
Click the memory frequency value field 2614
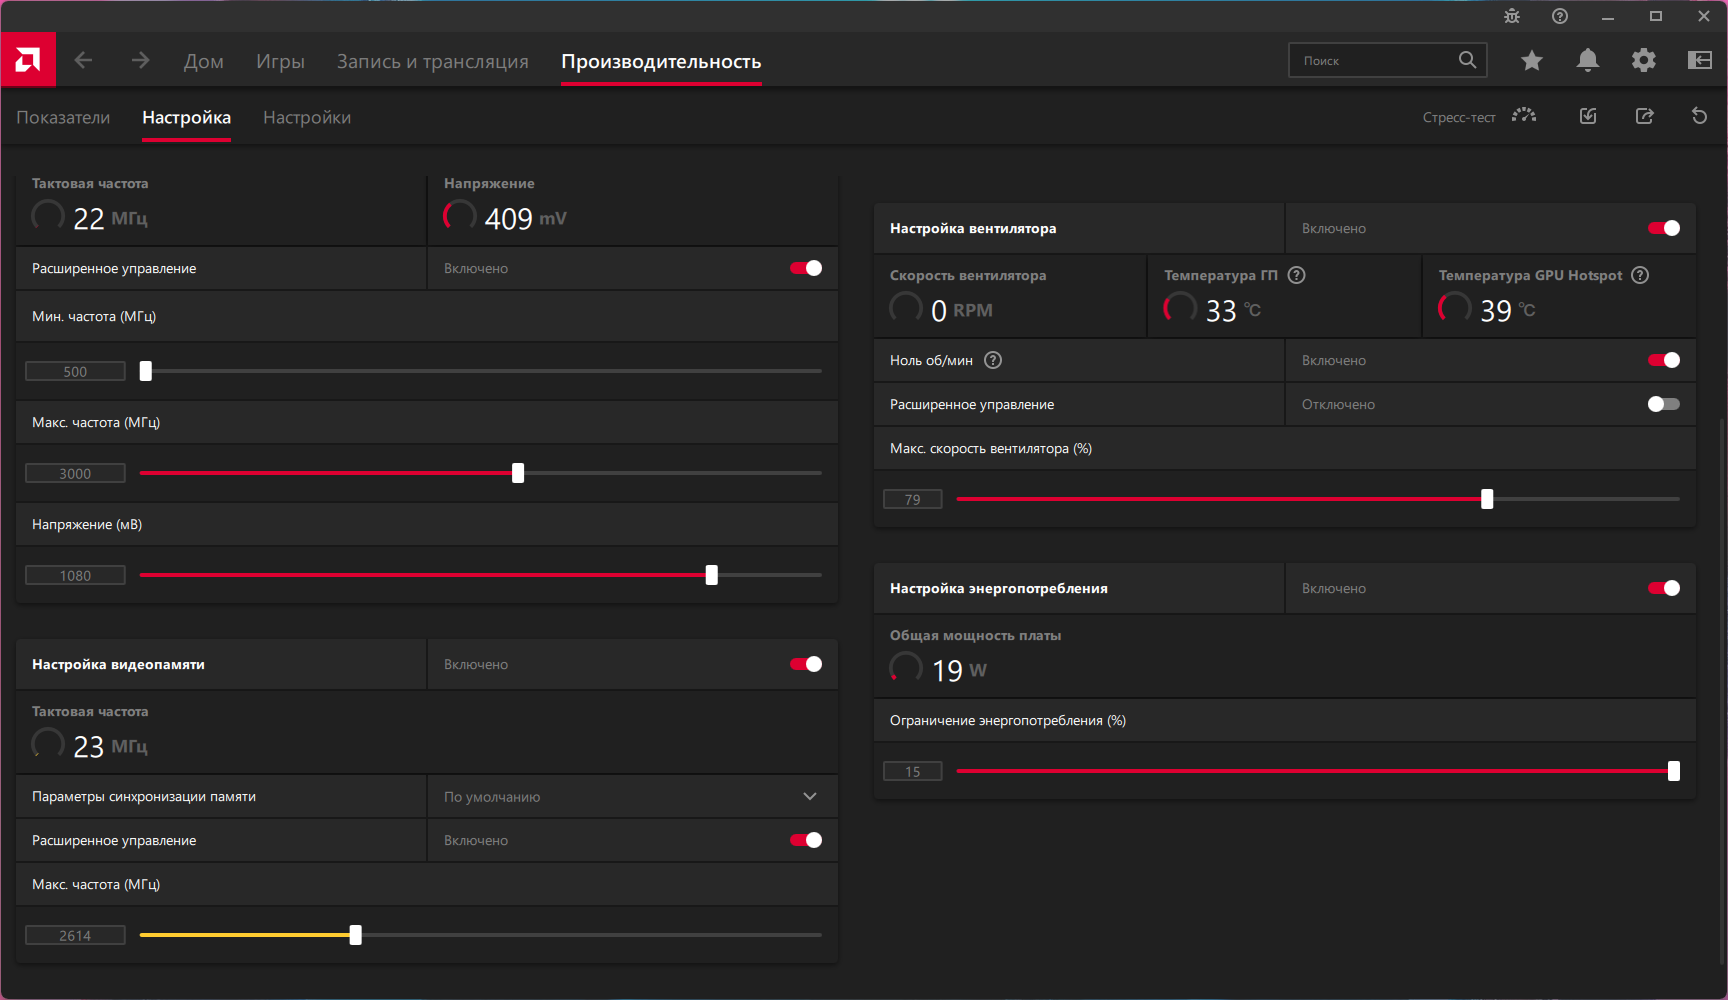tap(75, 935)
